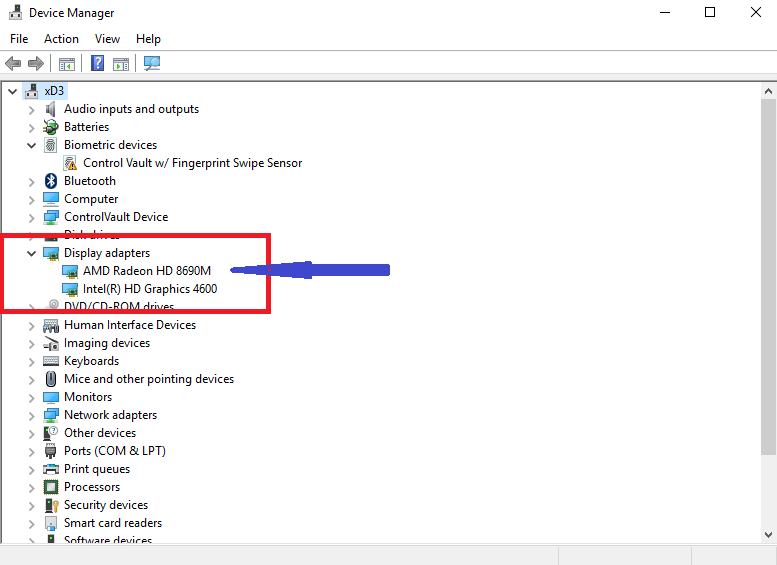777x565 pixels.
Task: Click the Show/Hide Action Pane toolbar icon
Action: click(121, 64)
